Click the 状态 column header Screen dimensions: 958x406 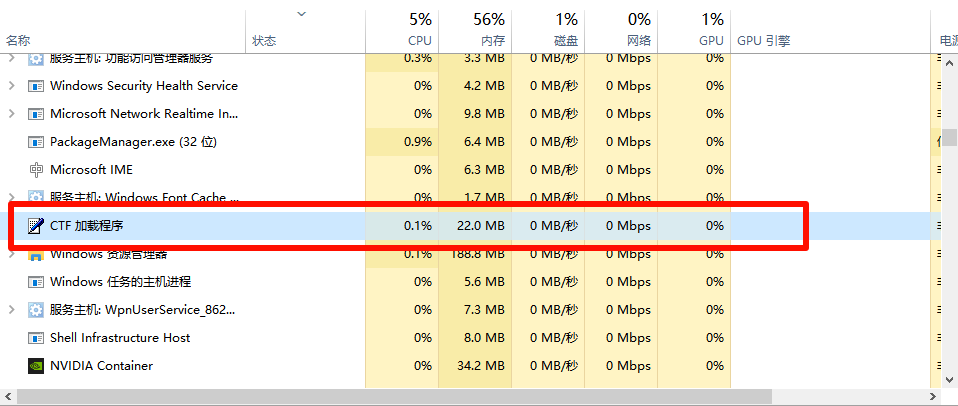pyautogui.click(x=264, y=40)
